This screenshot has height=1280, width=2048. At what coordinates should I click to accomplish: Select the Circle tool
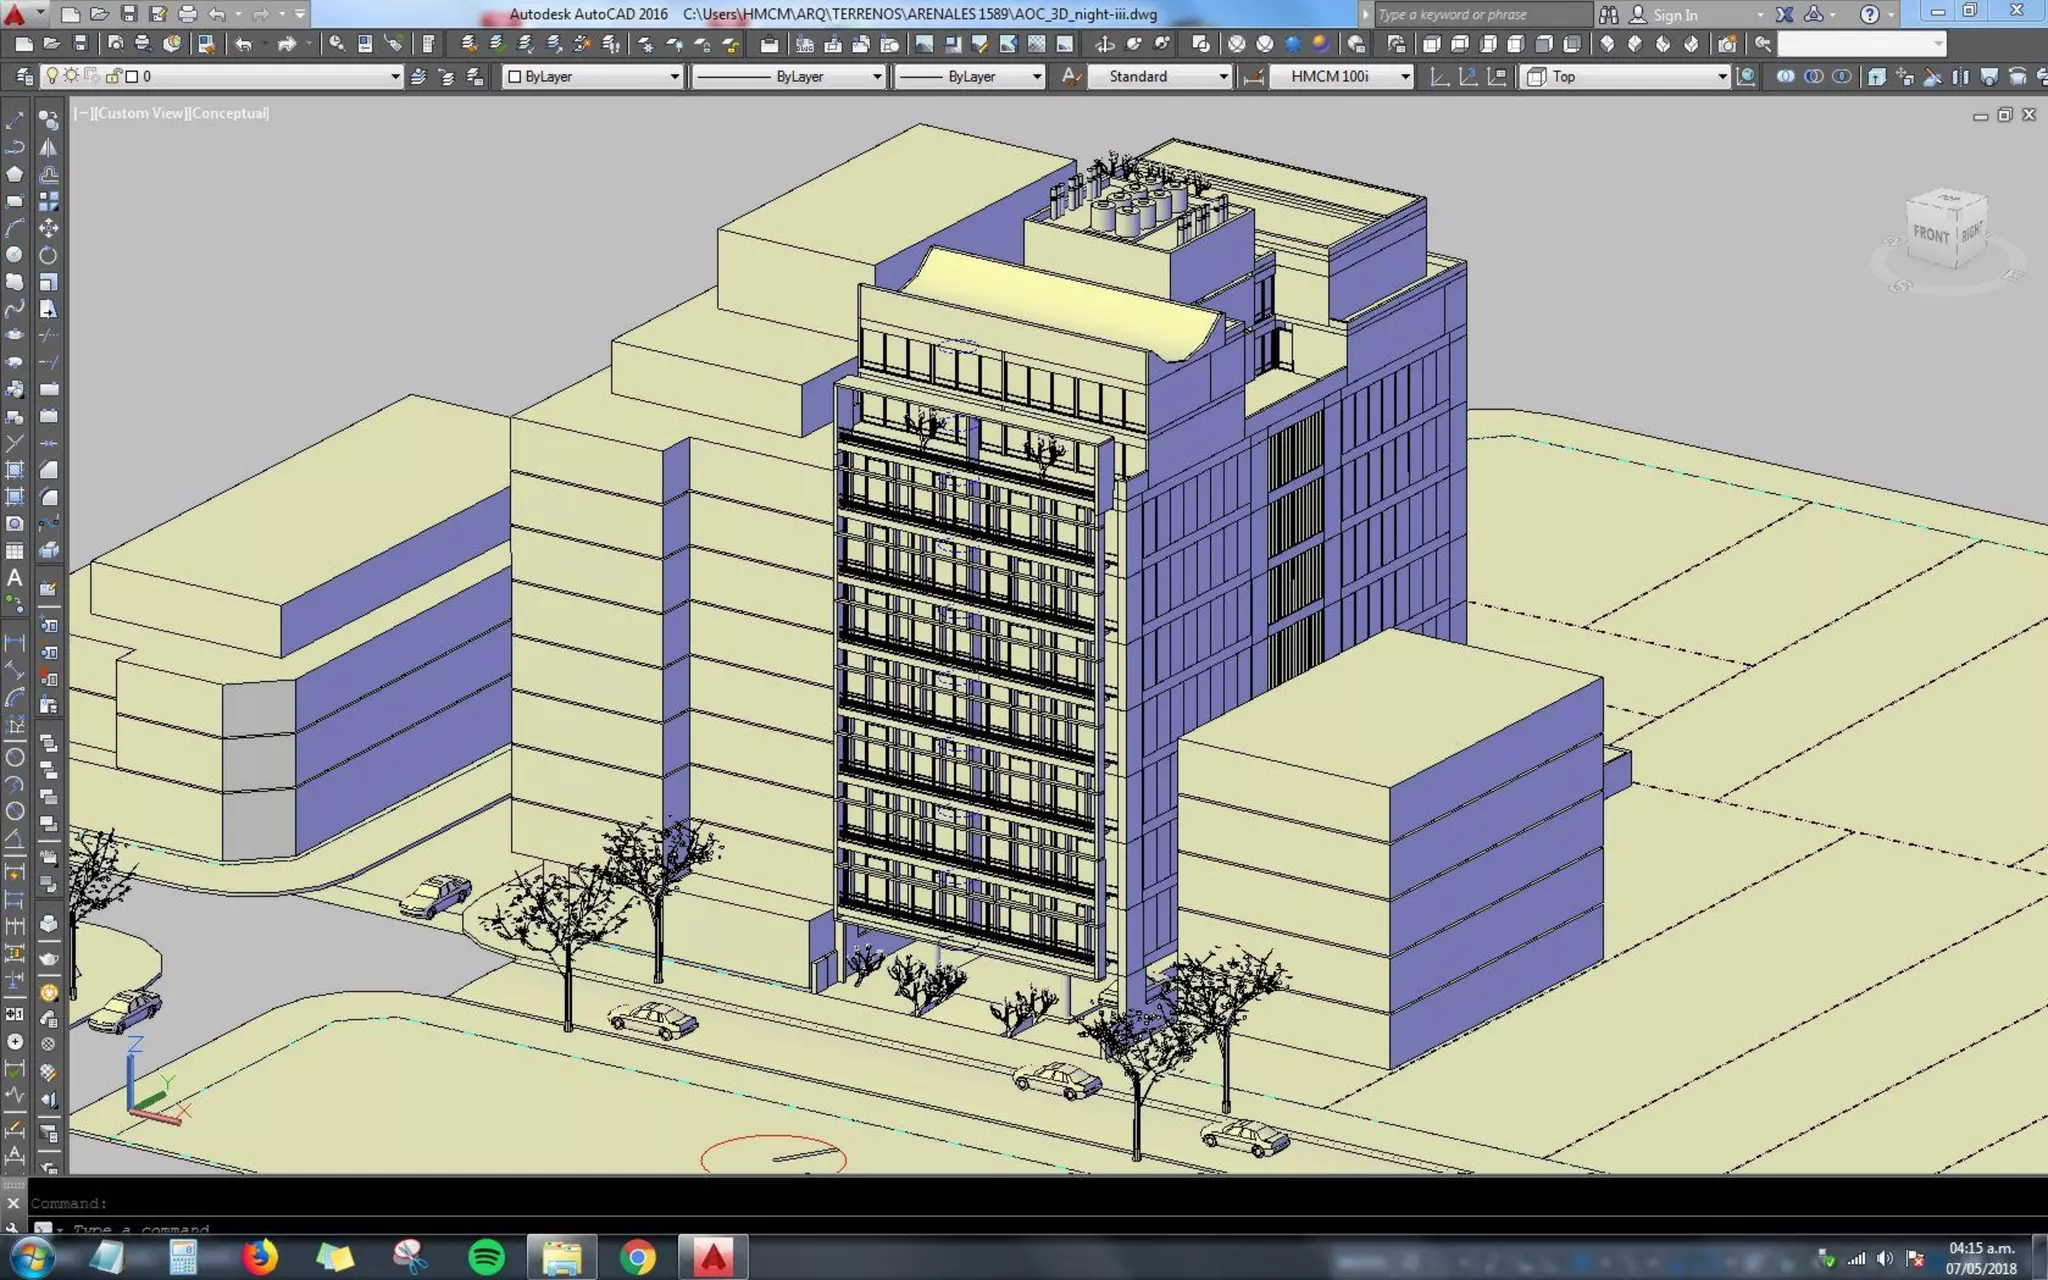pos(15,255)
